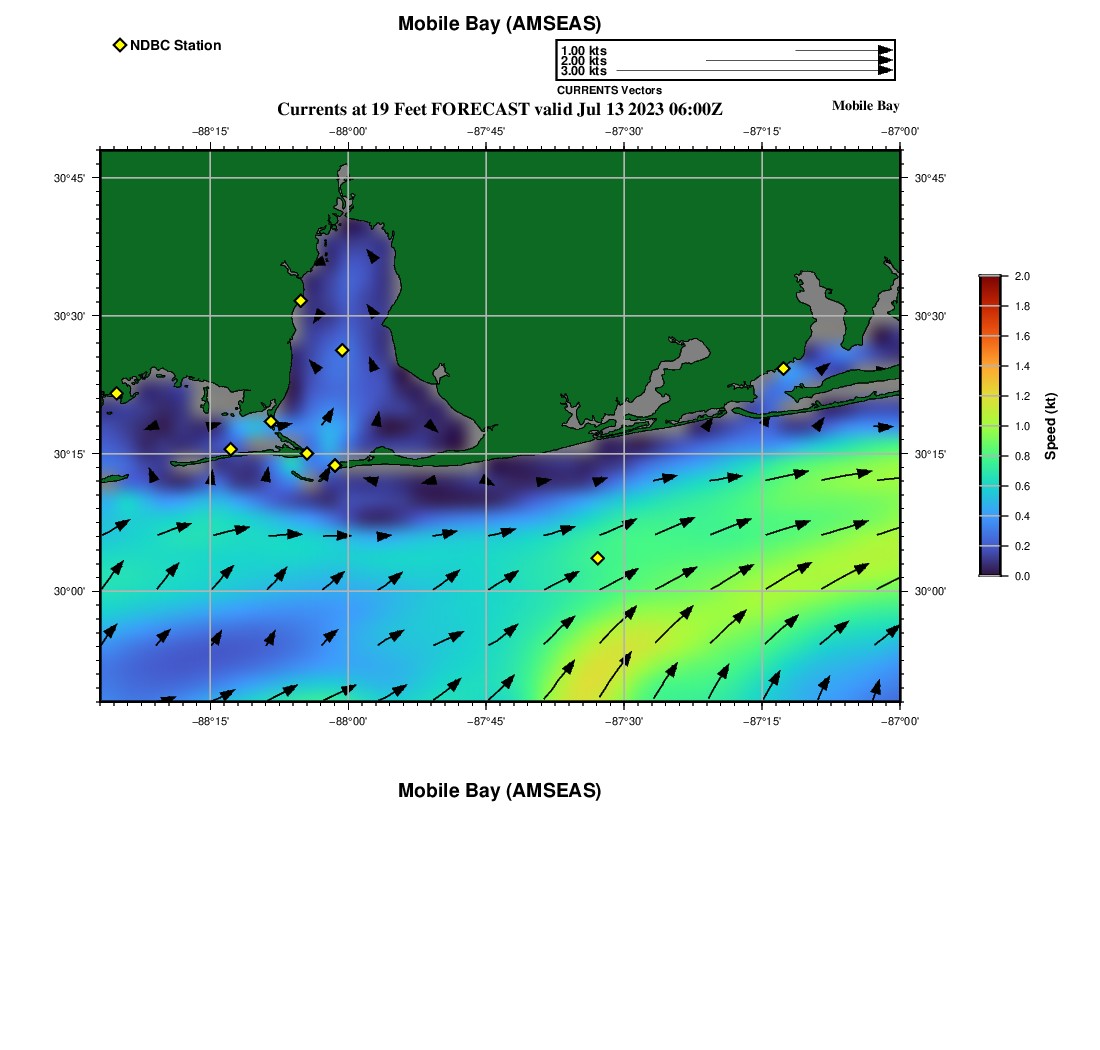Click the station diamond just east of -88°15' line

(231, 449)
